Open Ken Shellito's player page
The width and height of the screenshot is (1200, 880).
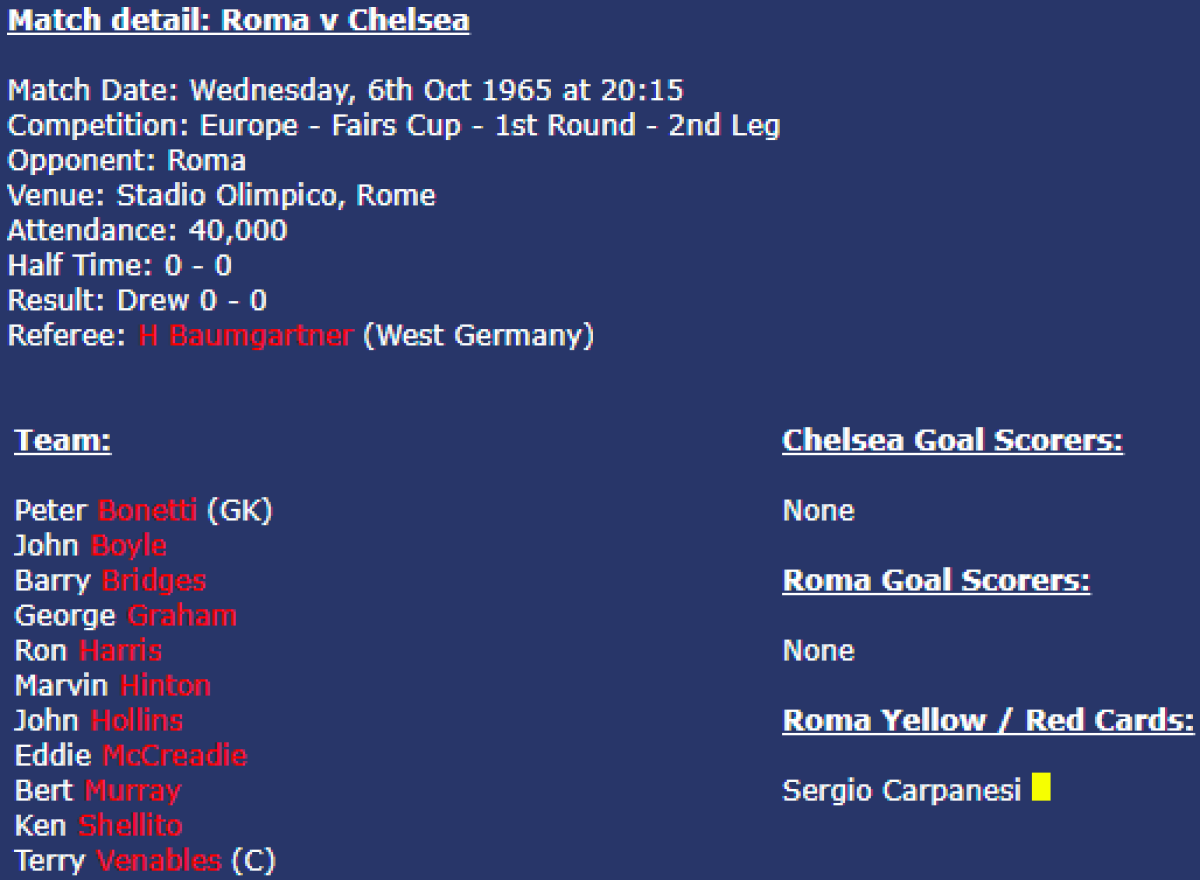click(x=130, y=826)
